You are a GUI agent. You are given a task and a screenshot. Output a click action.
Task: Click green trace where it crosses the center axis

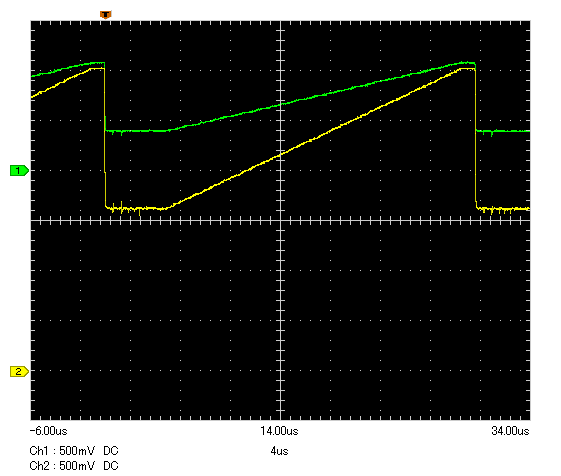[x=280, y=105]
